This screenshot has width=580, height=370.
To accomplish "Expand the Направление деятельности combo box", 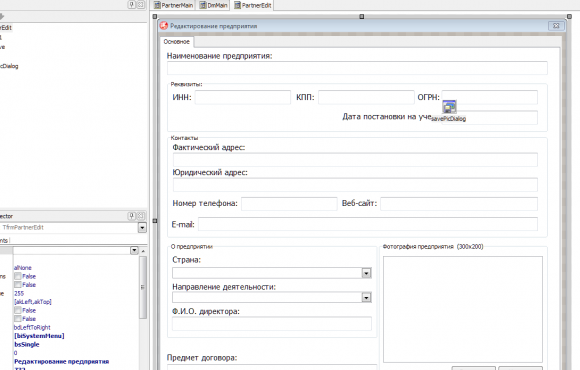I will (x=366, y=297).
